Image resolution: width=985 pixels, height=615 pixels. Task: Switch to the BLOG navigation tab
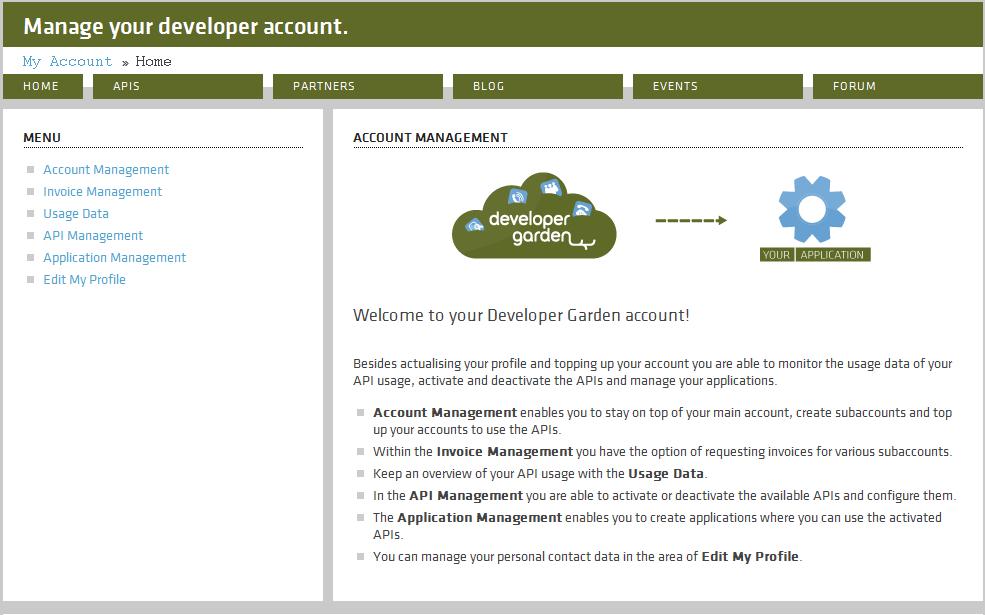click(538, 86)
